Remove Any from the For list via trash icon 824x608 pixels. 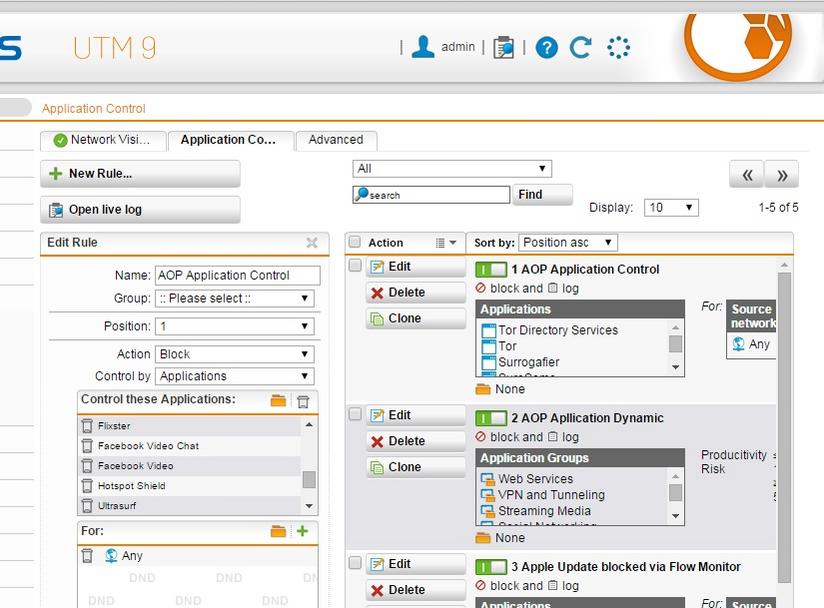pyautogui.click(x=87, y=555)
